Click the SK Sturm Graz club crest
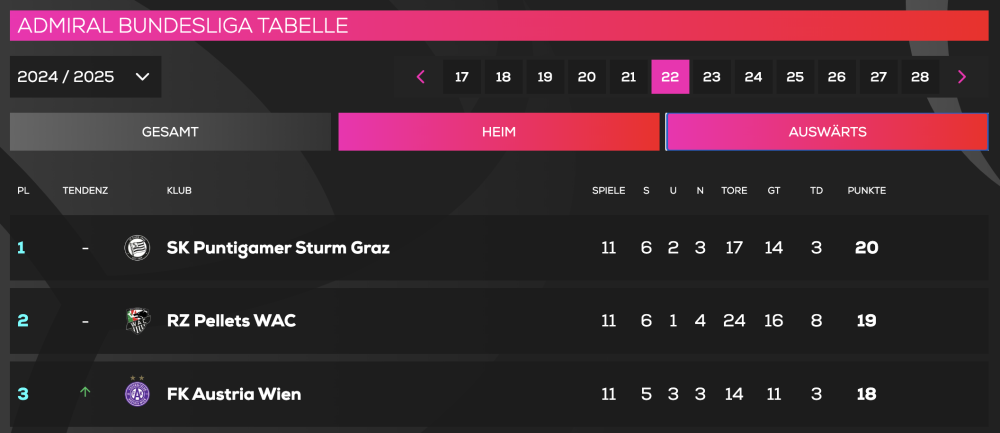Viewport: 1000px width, 433px height. tap(136, 248)
